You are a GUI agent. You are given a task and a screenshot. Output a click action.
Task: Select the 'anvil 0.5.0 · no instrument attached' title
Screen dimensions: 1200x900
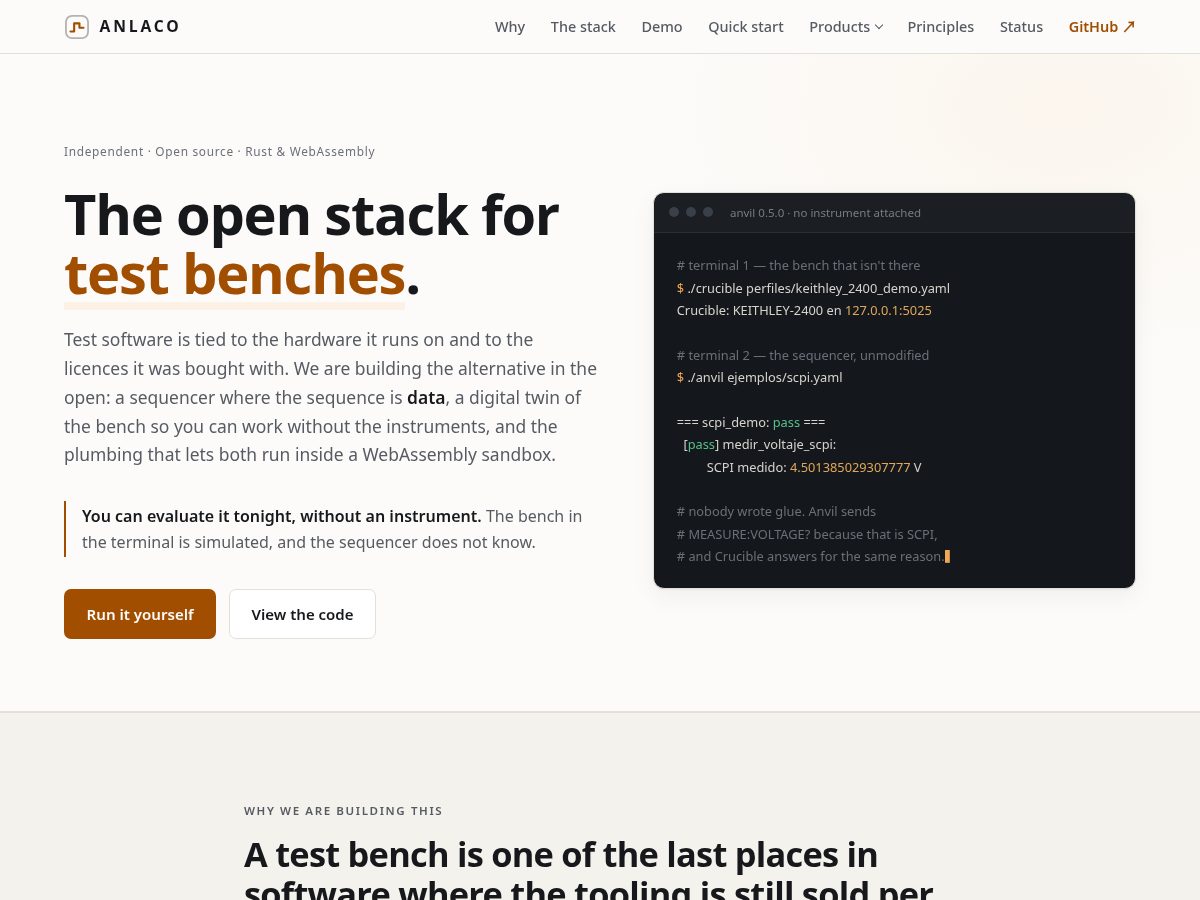click(x=825, y=213)
